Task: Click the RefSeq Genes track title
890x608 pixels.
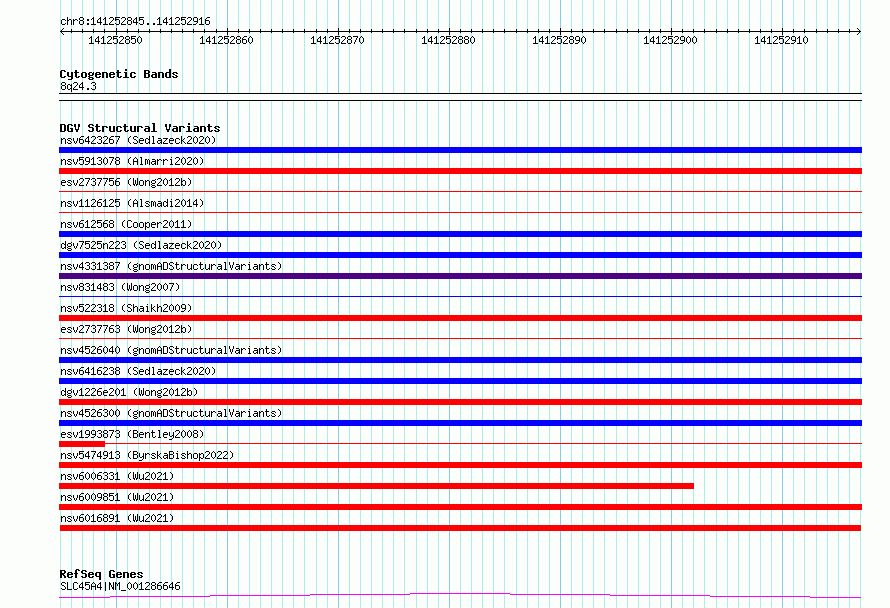Action: (x=101, y=575)
